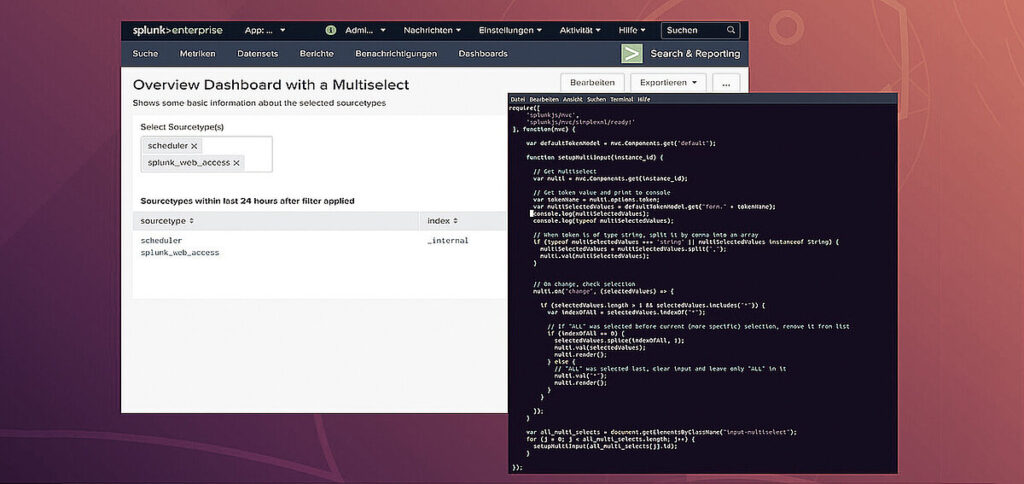Open the Admin user dropdown
Image resolution: width=1024 pixels, height=484 pixels.
[365, 30]
